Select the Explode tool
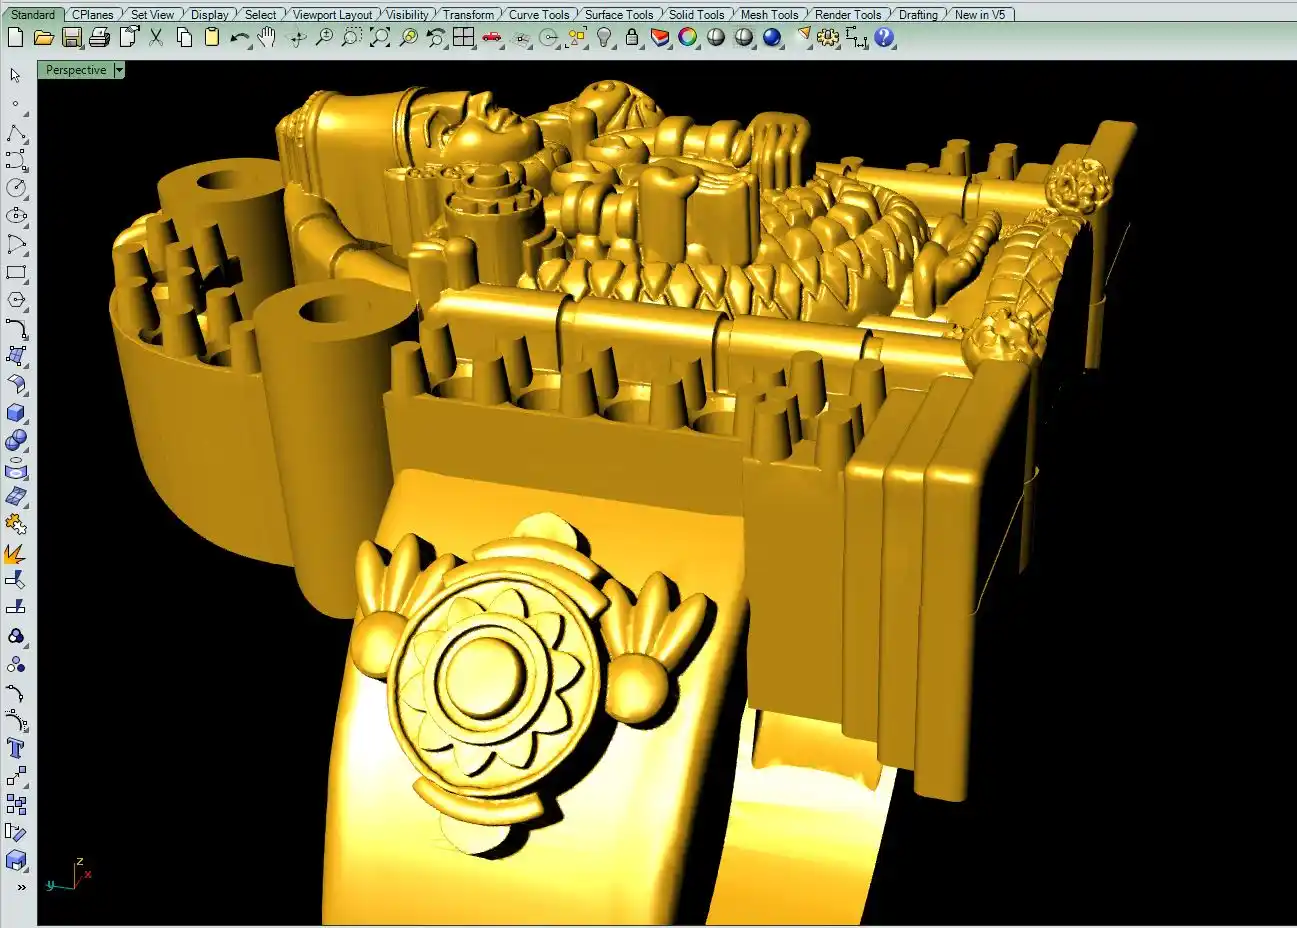 tap(16, 553)
